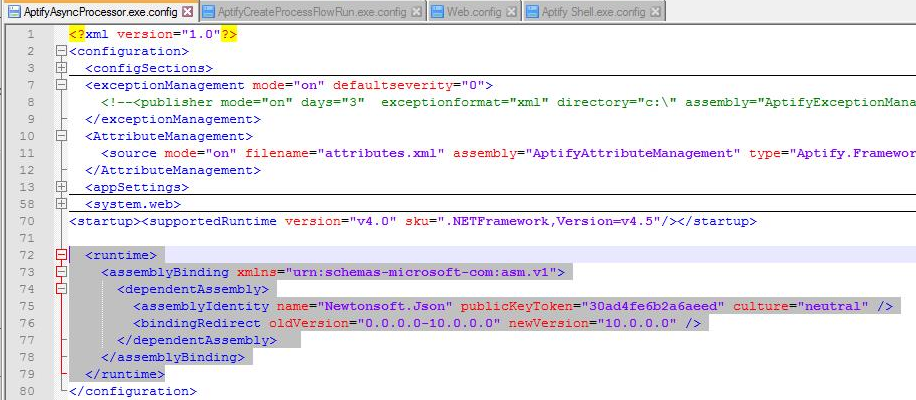The height and width of the screenshot is (400, 916).
Task: Click the opening <runtime> tag
Action: click(x=121, y=255)
